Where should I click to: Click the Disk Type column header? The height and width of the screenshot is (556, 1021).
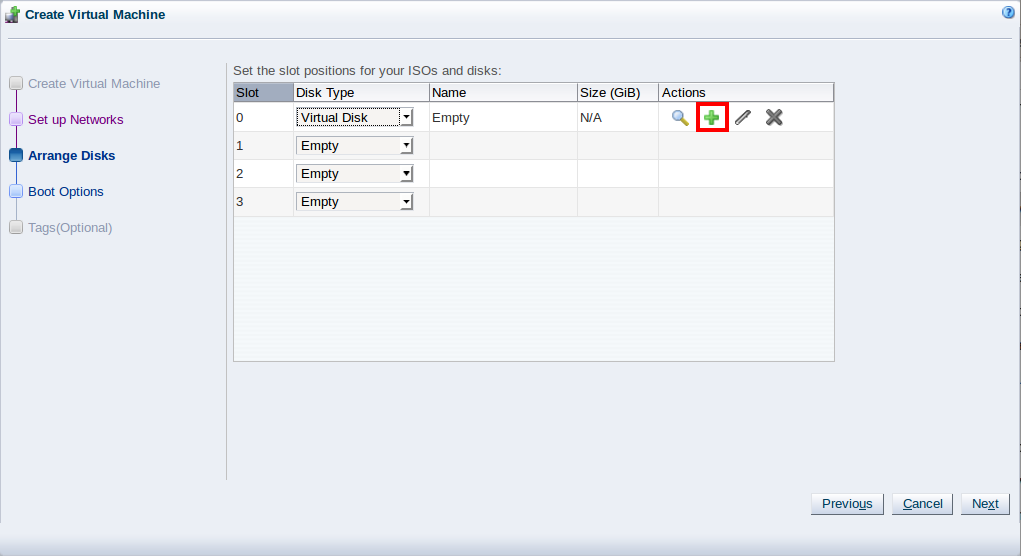361,92
